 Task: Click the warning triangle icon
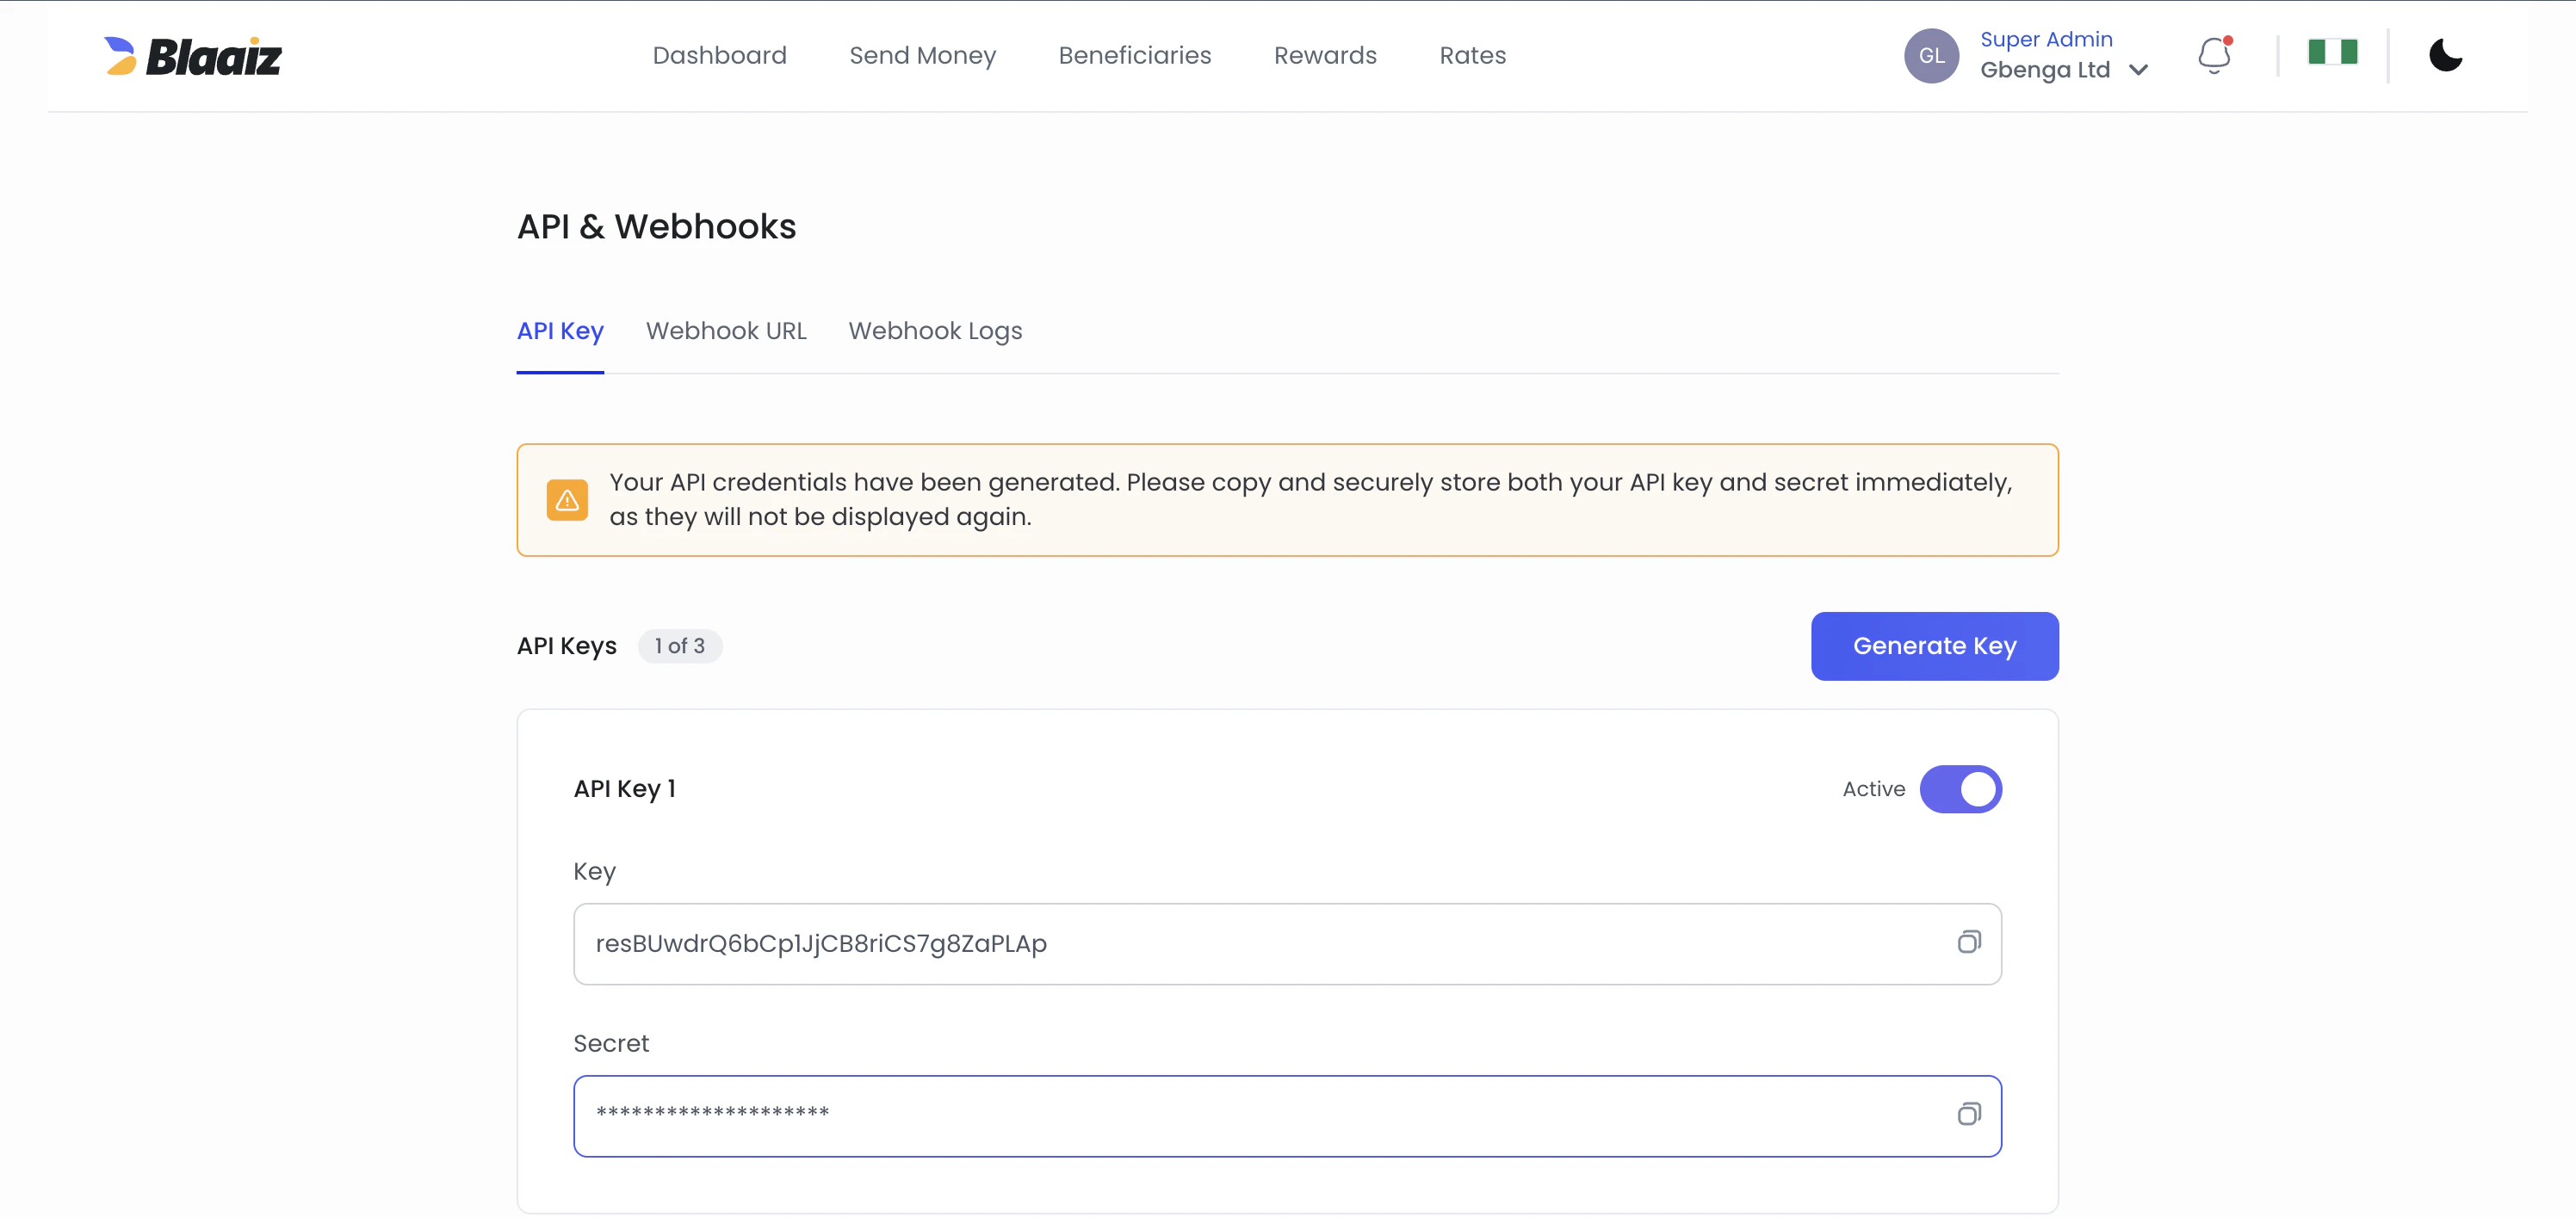[x=567, y=499]
